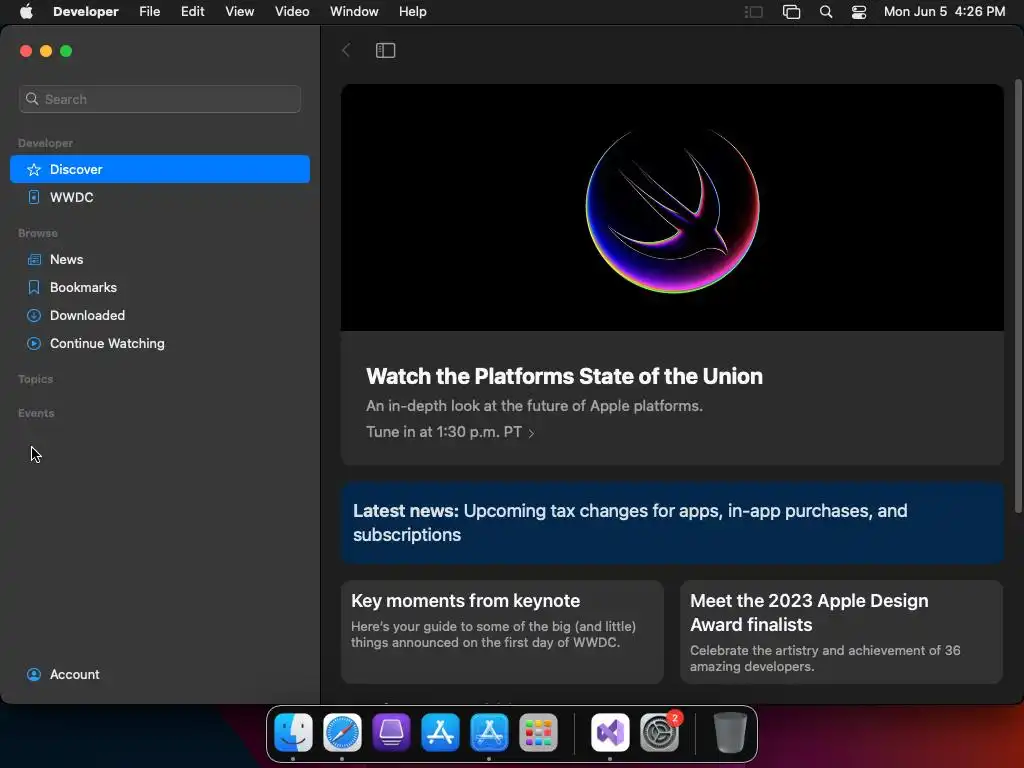1024x768 pixels.
Task: Open the WWDC sidebar section
Action: point(159,197)
